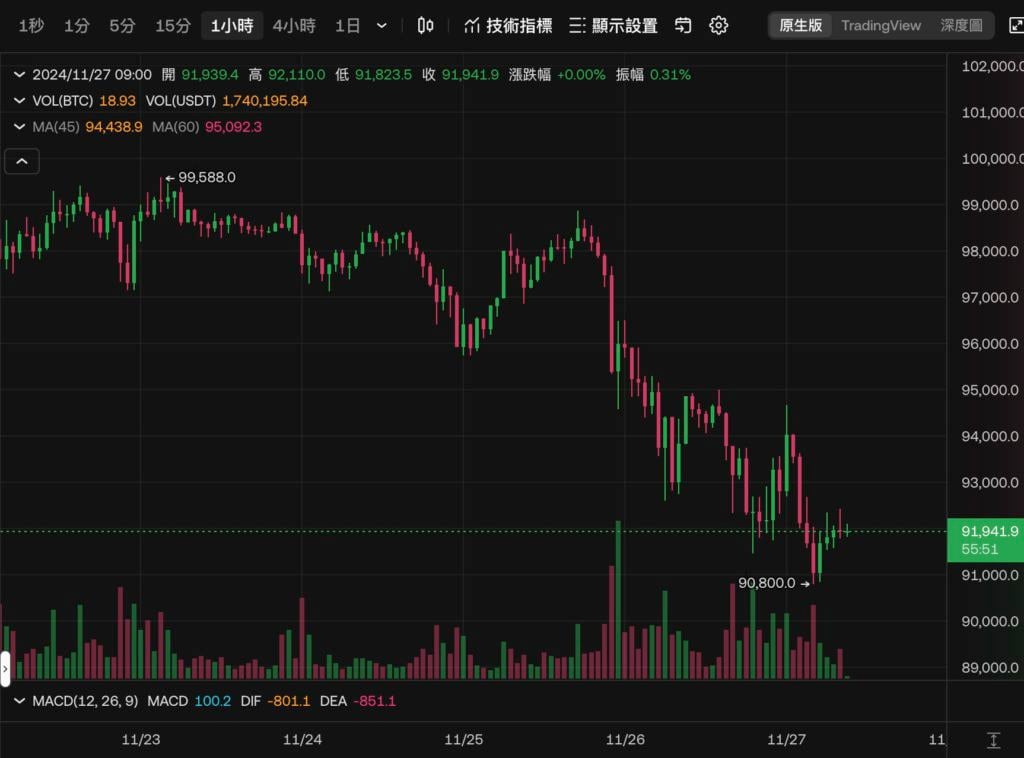Expand the left side panel arrow
Screen dimensions: 1024x758
point(5,669)
